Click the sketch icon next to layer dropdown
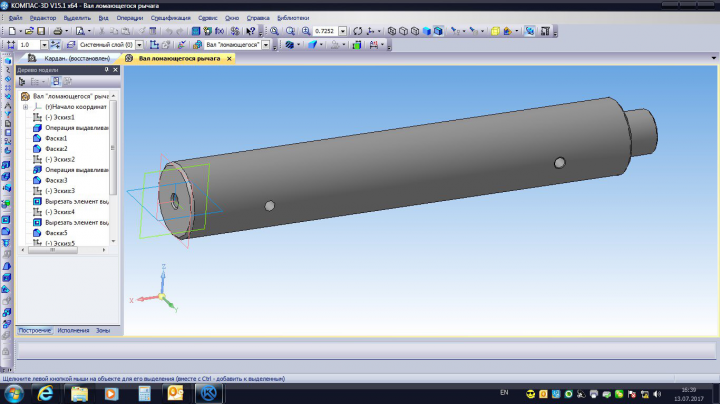This screenshot has height=404, width=720. tap(154, 45)
